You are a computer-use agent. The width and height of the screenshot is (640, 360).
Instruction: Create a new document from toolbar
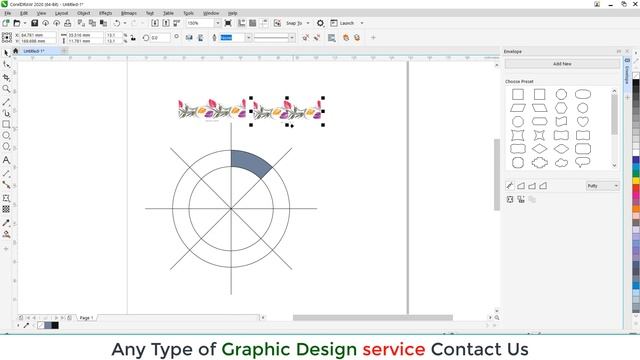pyautogui.click(x=6, y=23)
